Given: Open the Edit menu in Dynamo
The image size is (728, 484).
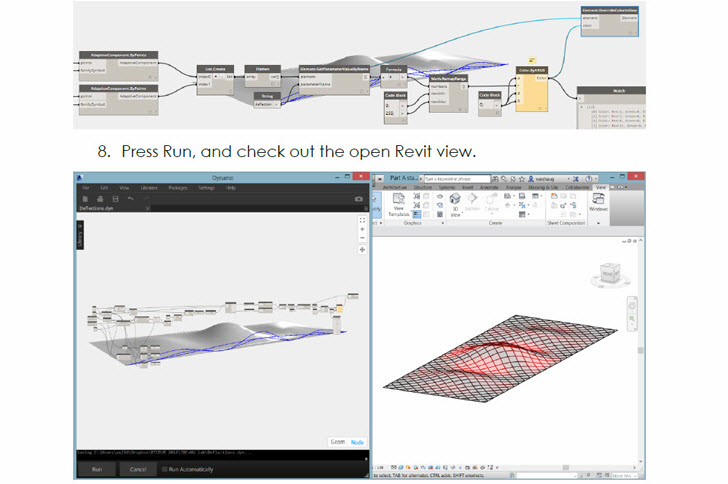Looking at the screenshot, I should pyautogui.click(x=104, y=188).
